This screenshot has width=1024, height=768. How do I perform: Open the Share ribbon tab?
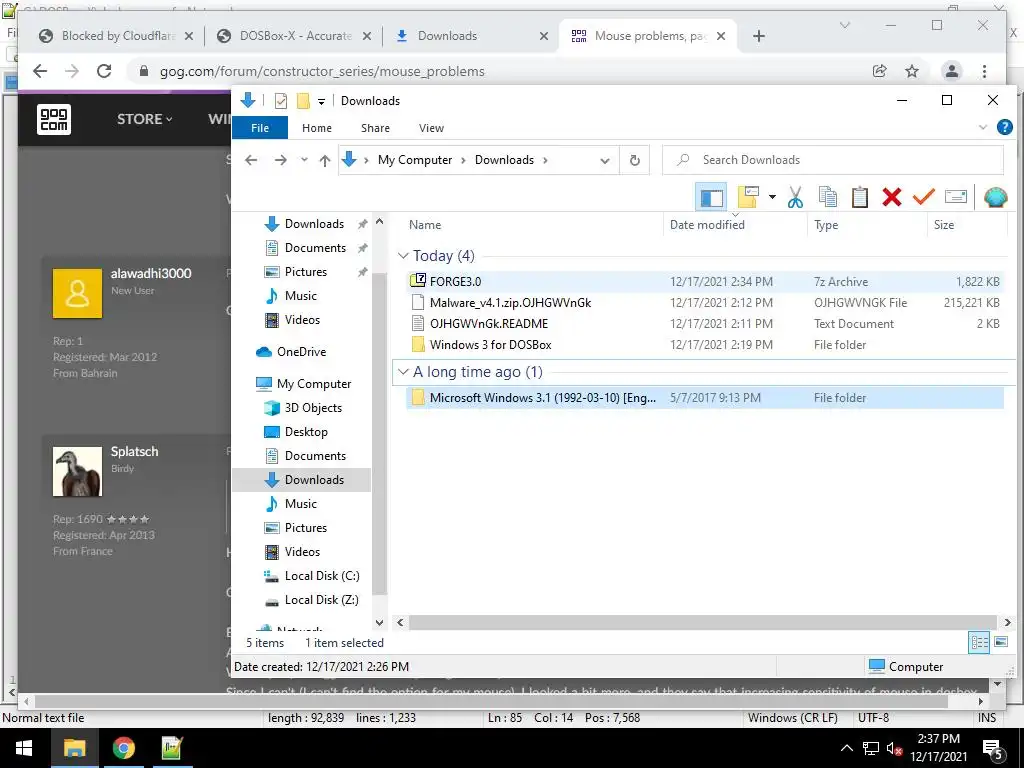[x=376, y=128]
